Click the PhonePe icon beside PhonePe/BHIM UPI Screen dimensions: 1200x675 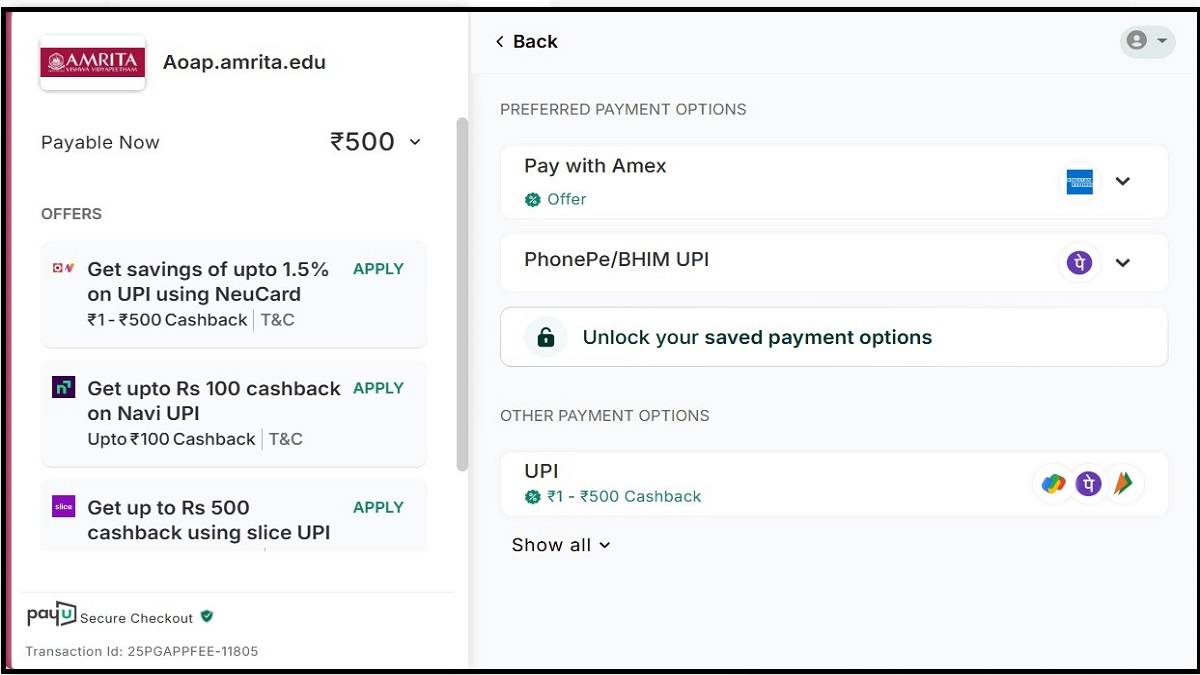coord(1080,262)
